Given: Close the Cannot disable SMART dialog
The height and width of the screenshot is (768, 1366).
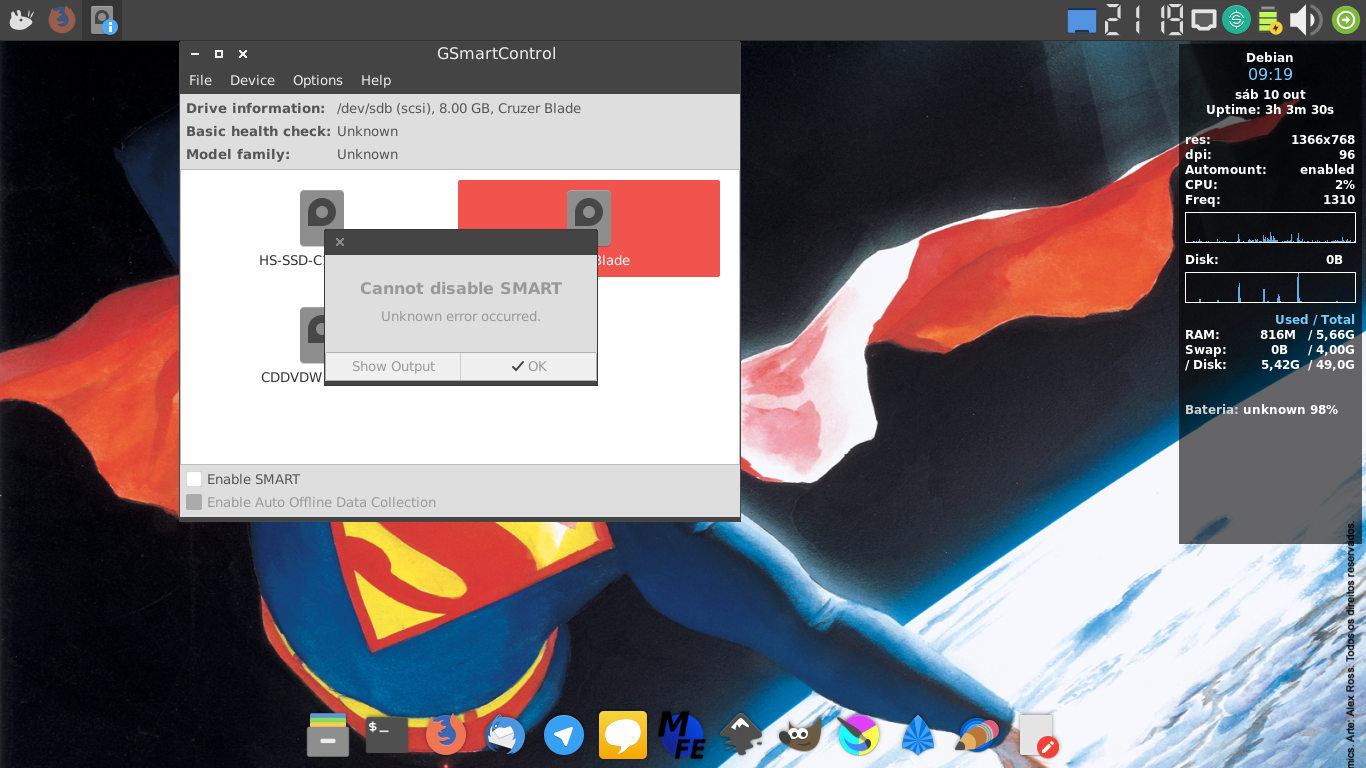Looking at the screenshot, I should point(340,242).
